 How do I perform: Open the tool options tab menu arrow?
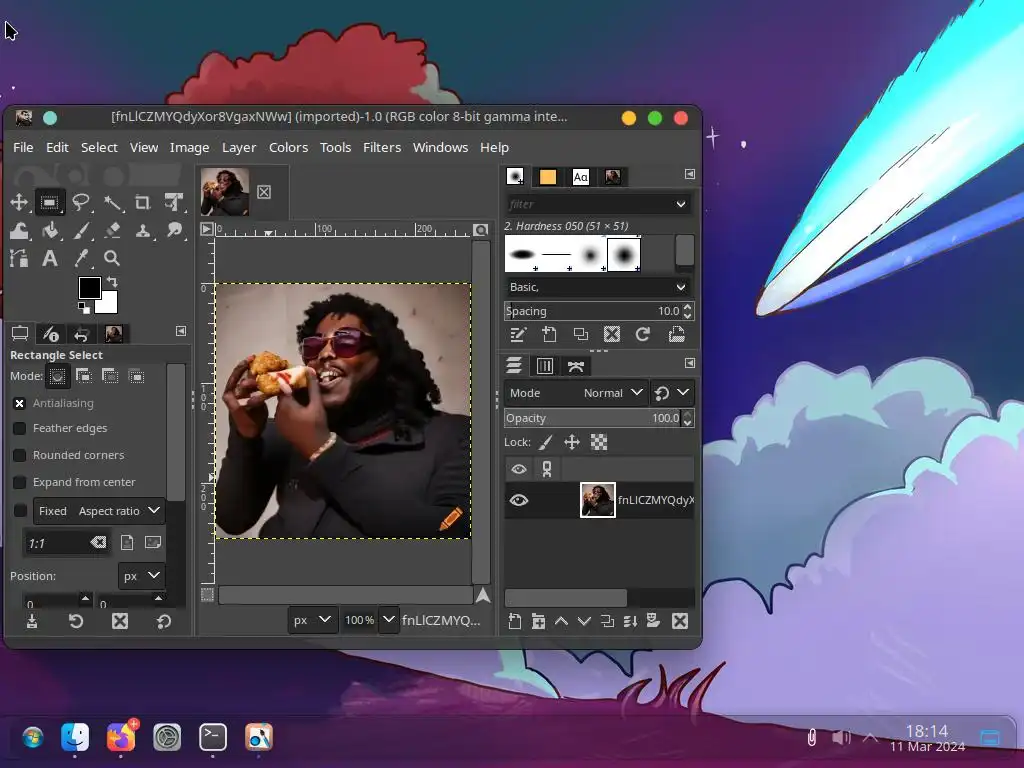181,332
